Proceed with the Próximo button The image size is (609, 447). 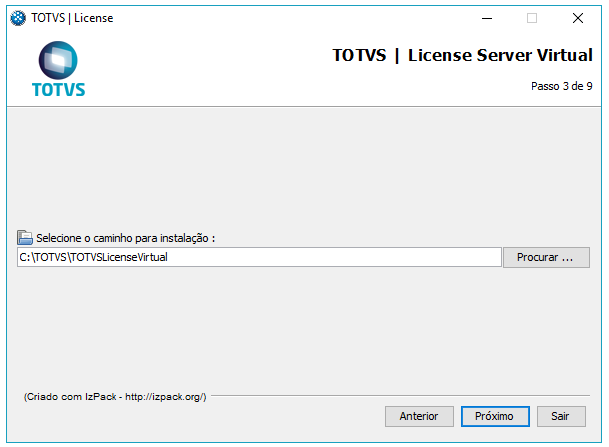point(494,416)
